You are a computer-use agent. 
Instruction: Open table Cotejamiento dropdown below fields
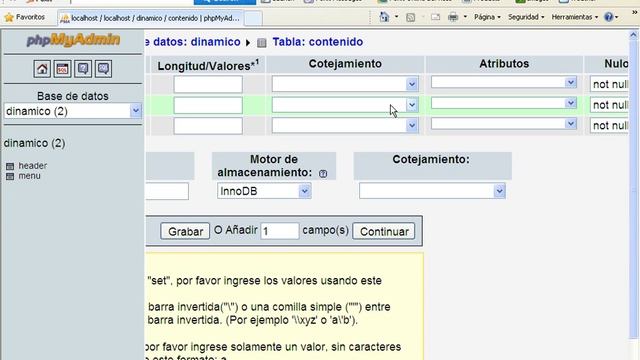coord(432,191)
